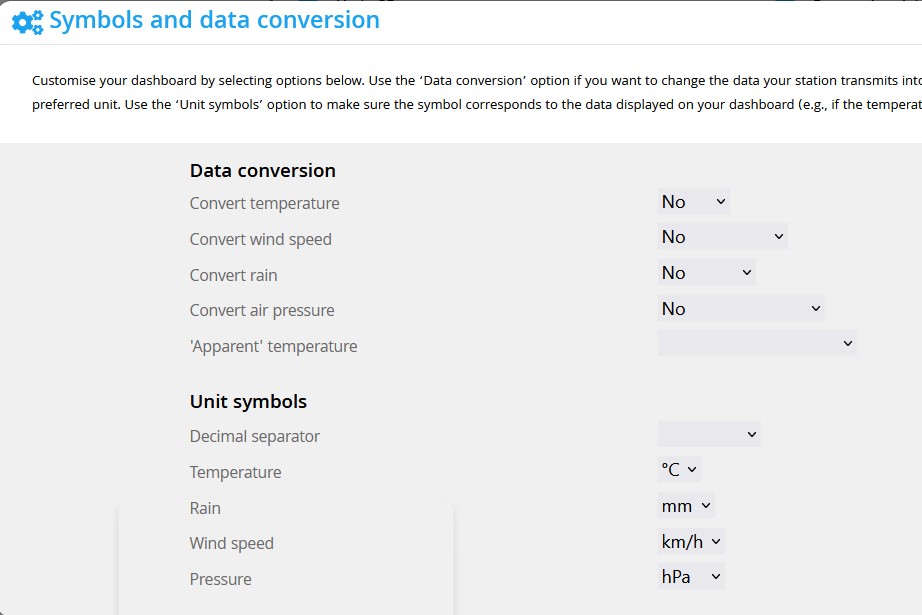The image size is (922, 615).
Task: Open the Convert wind speed dropdown
Action: pyautogui.click(x=721, y=236)
